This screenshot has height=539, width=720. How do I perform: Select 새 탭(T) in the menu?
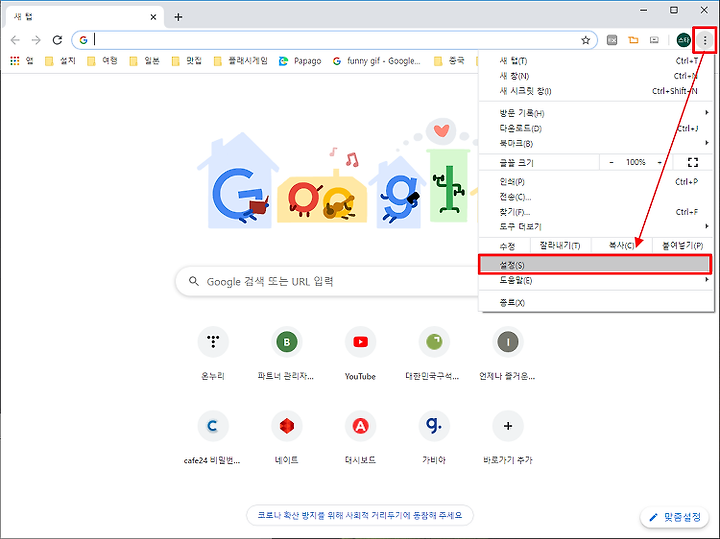click(x=596, y=61)
